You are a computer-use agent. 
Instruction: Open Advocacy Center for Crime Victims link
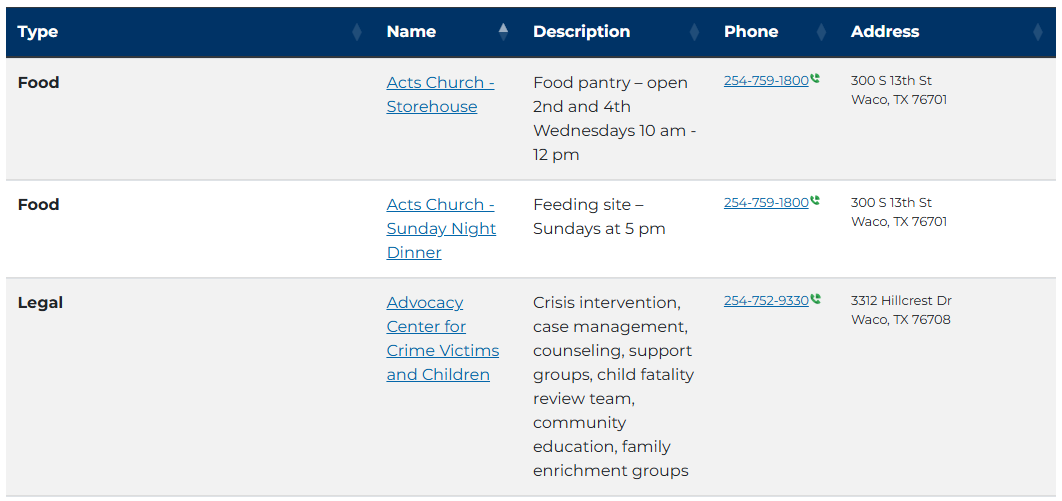point(443,339)
